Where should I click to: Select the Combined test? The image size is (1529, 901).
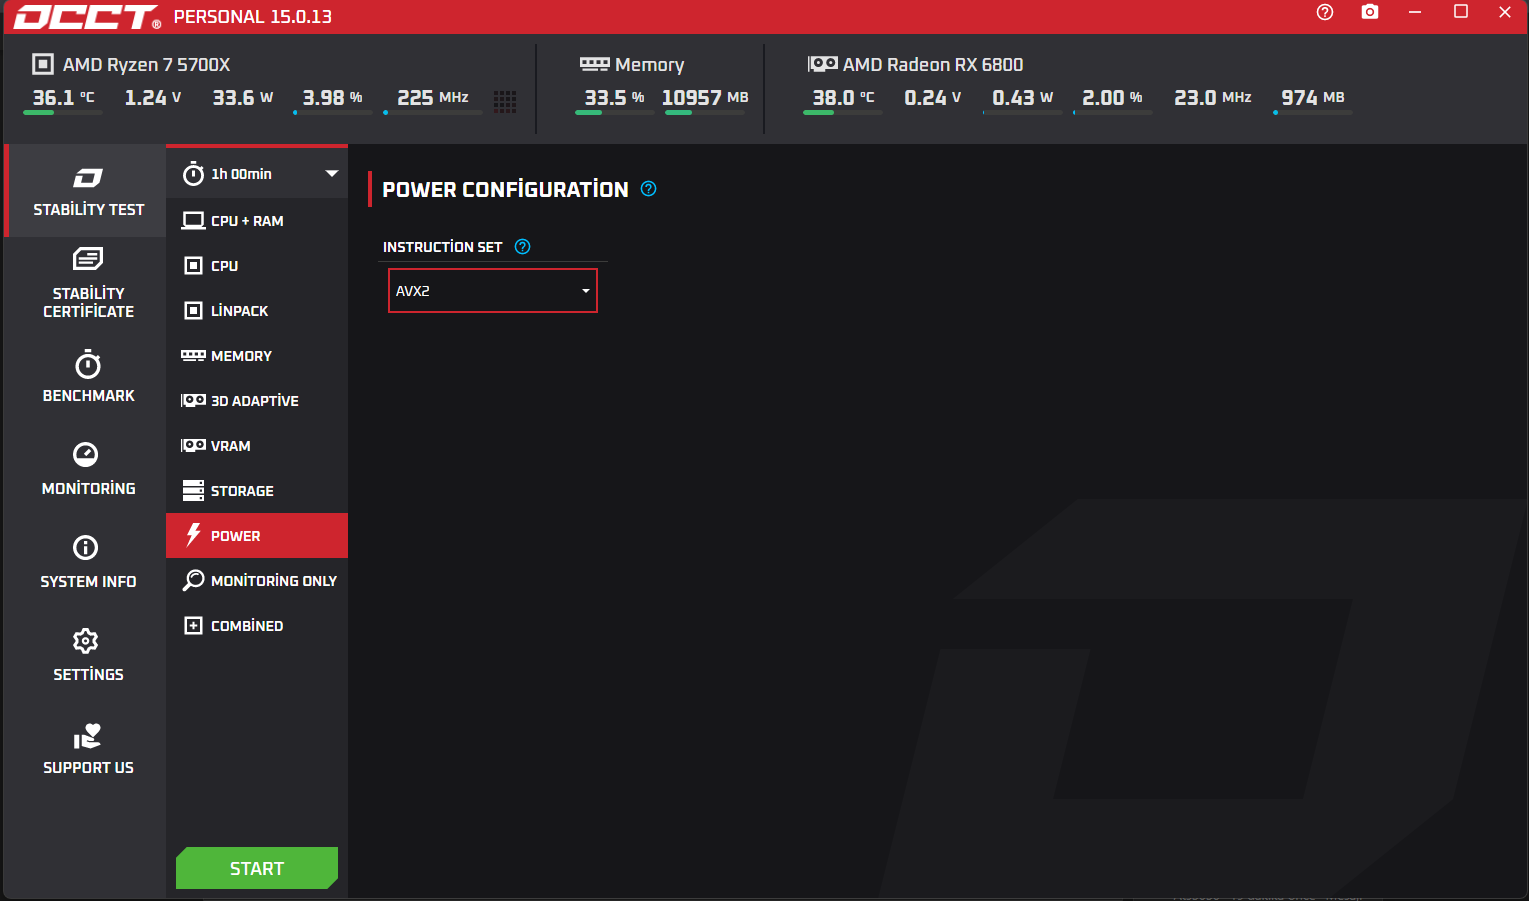point(257,626)
